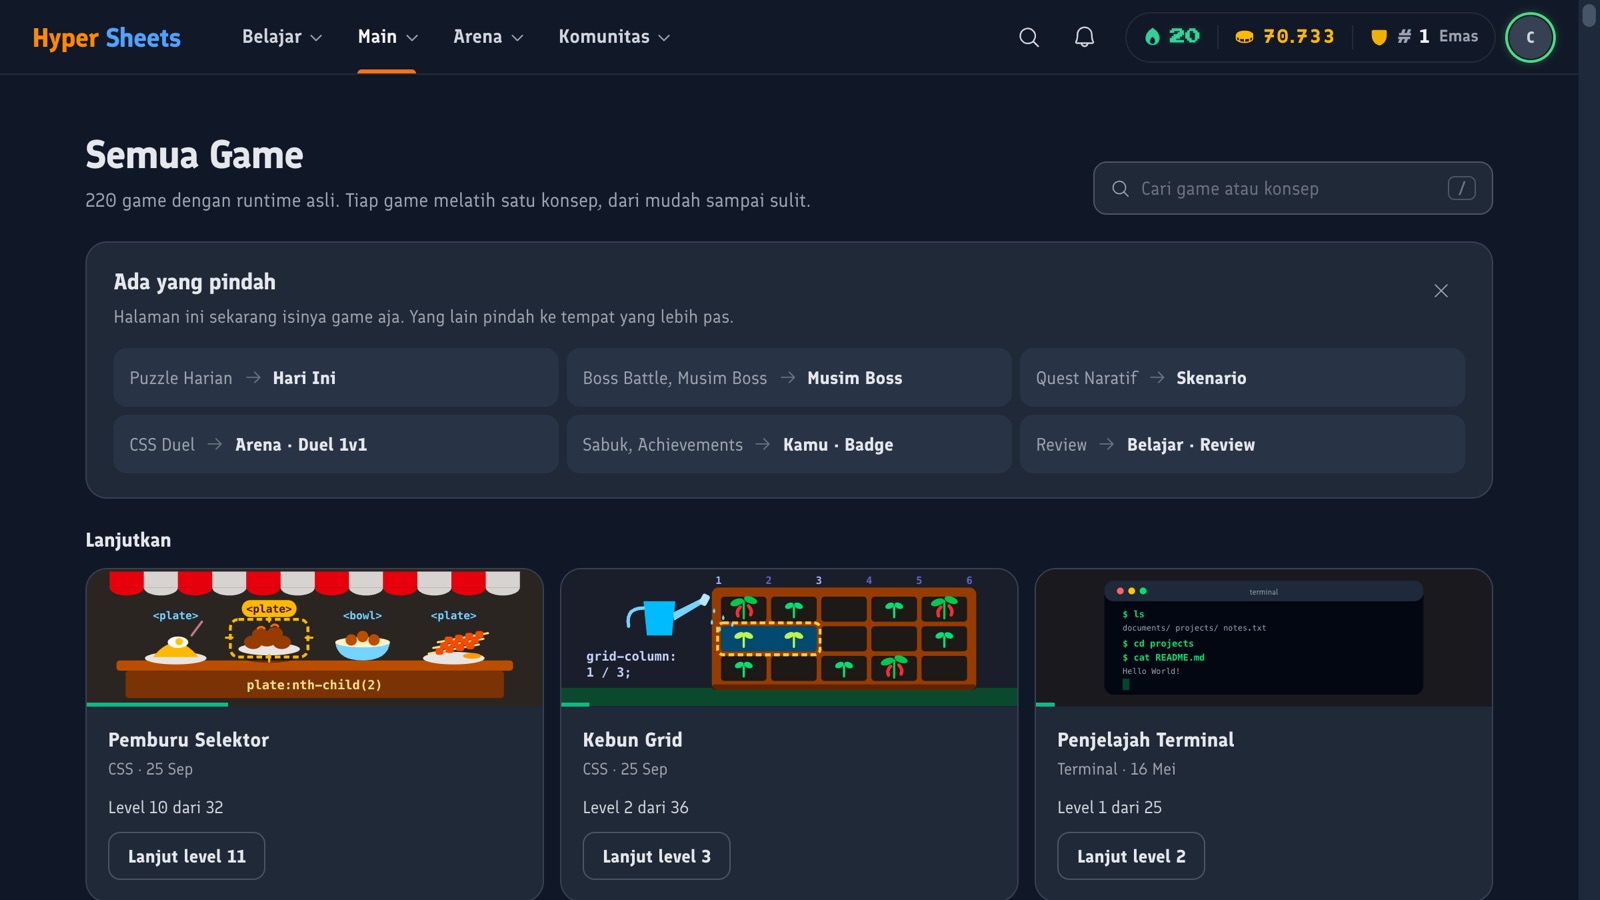Open Kebun Grid game thumbnail
The height and width of the screenshot is (900, 1600).
tap(789, 637)
